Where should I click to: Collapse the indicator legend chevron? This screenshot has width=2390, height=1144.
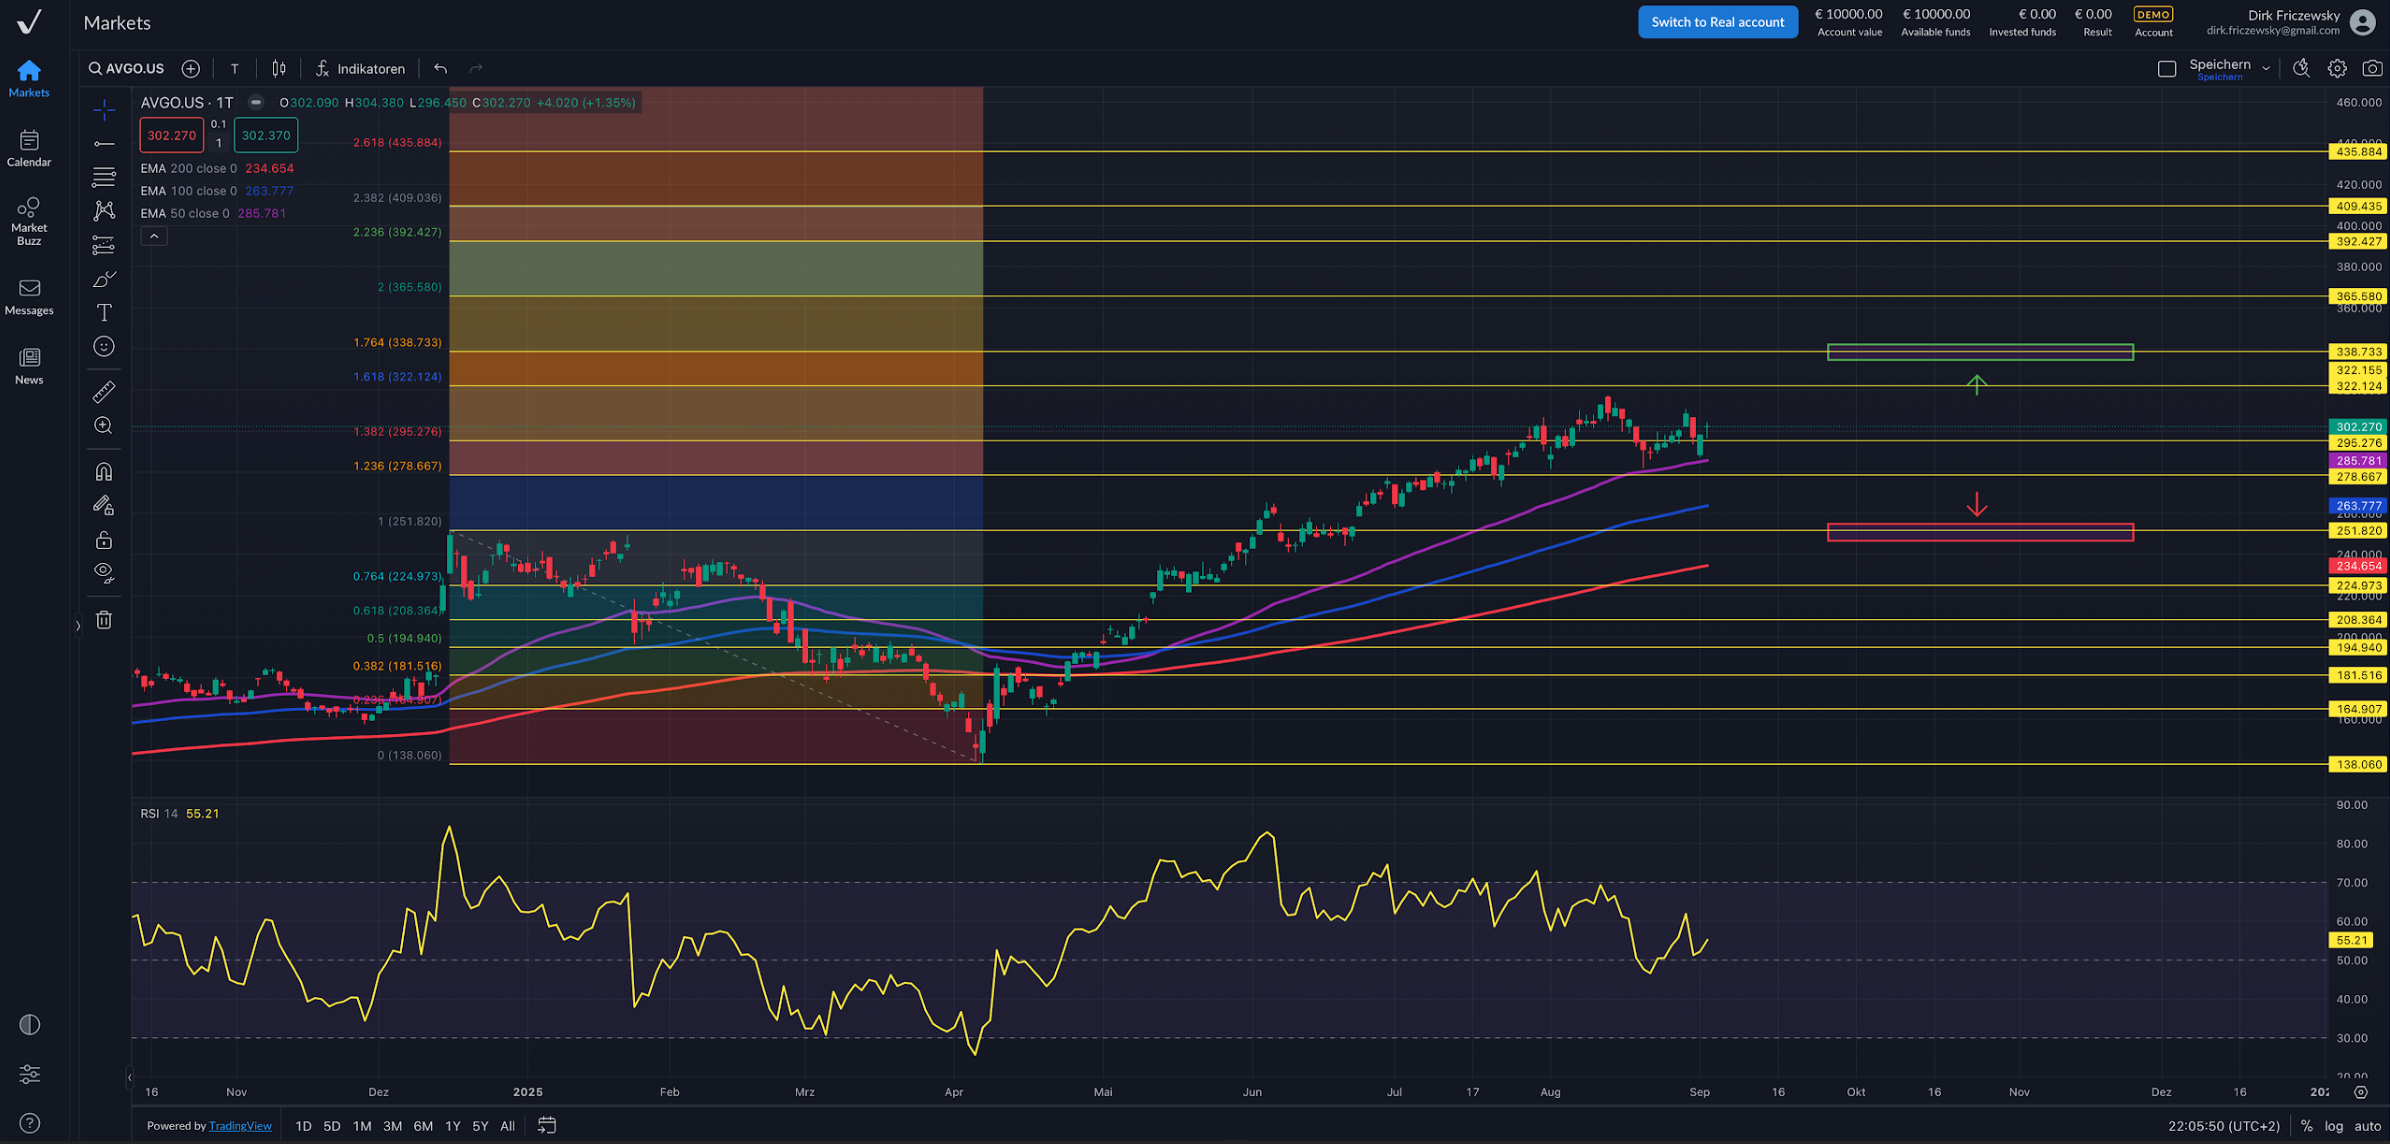point(154,237)
